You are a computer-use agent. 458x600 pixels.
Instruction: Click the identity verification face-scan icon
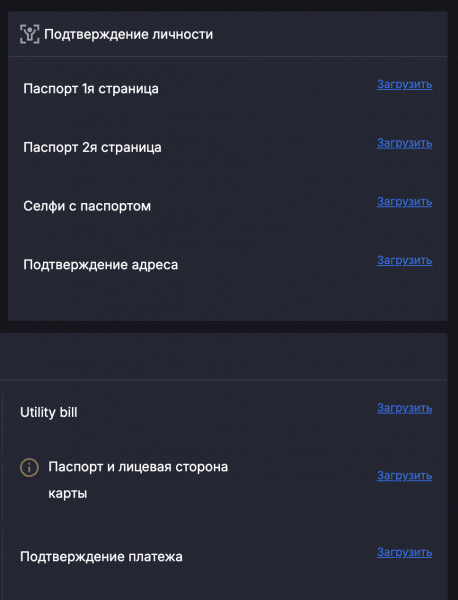pos(29,34)
